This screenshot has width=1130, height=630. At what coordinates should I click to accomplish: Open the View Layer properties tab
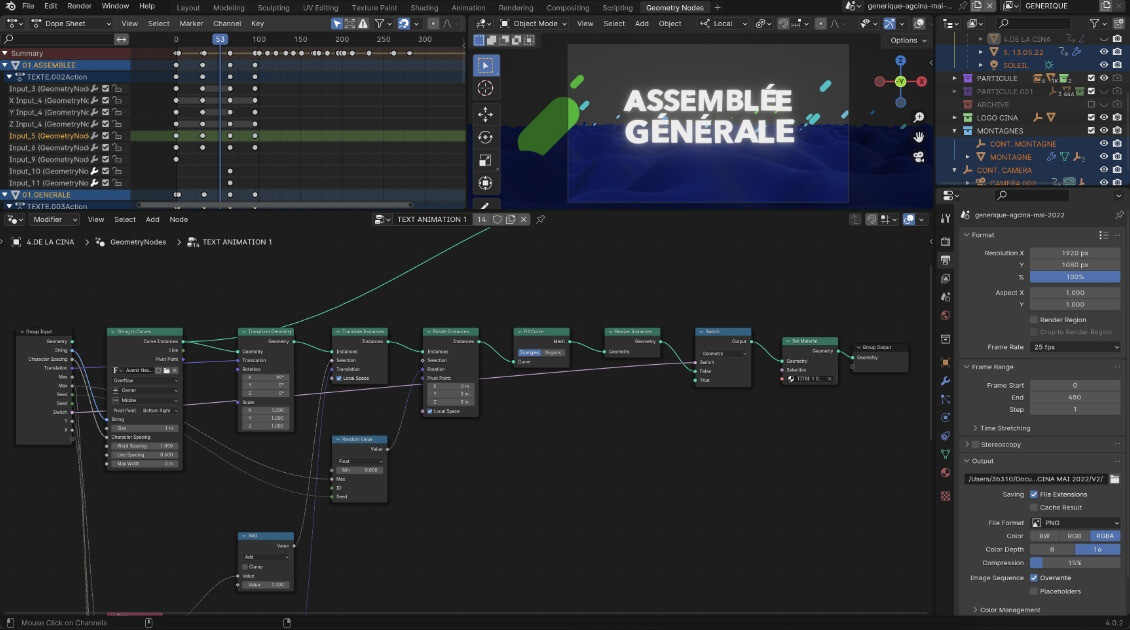click(x=946, y=278)
